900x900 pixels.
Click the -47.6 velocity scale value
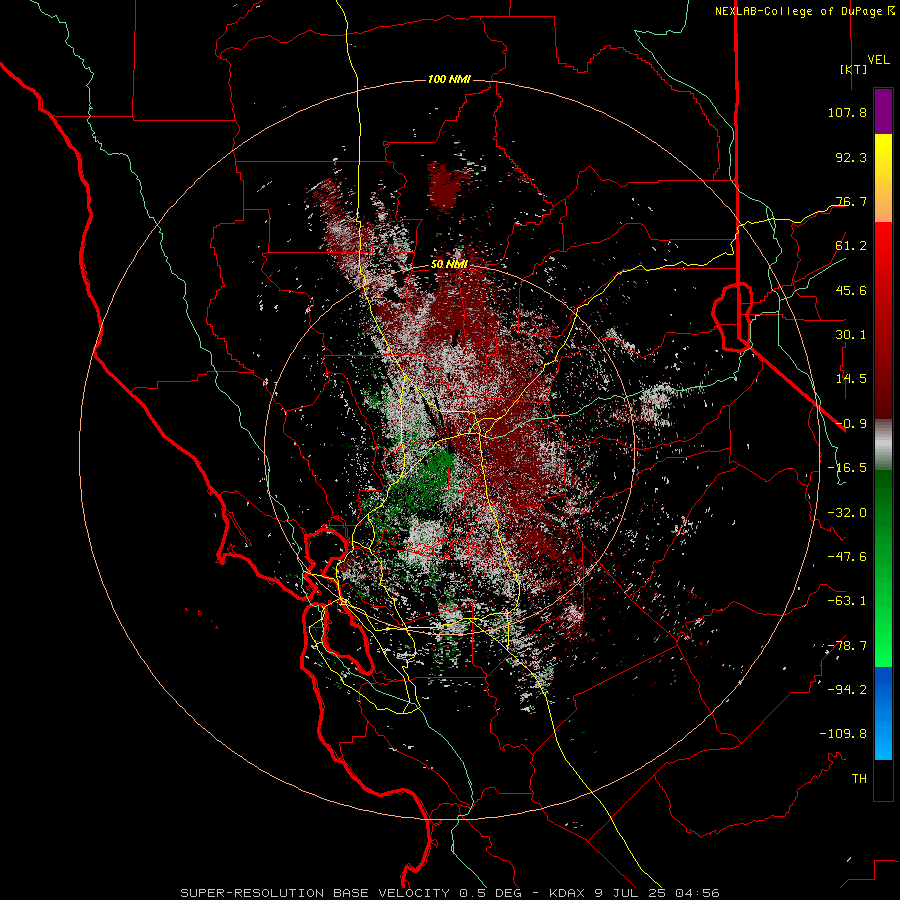point(847,557)
